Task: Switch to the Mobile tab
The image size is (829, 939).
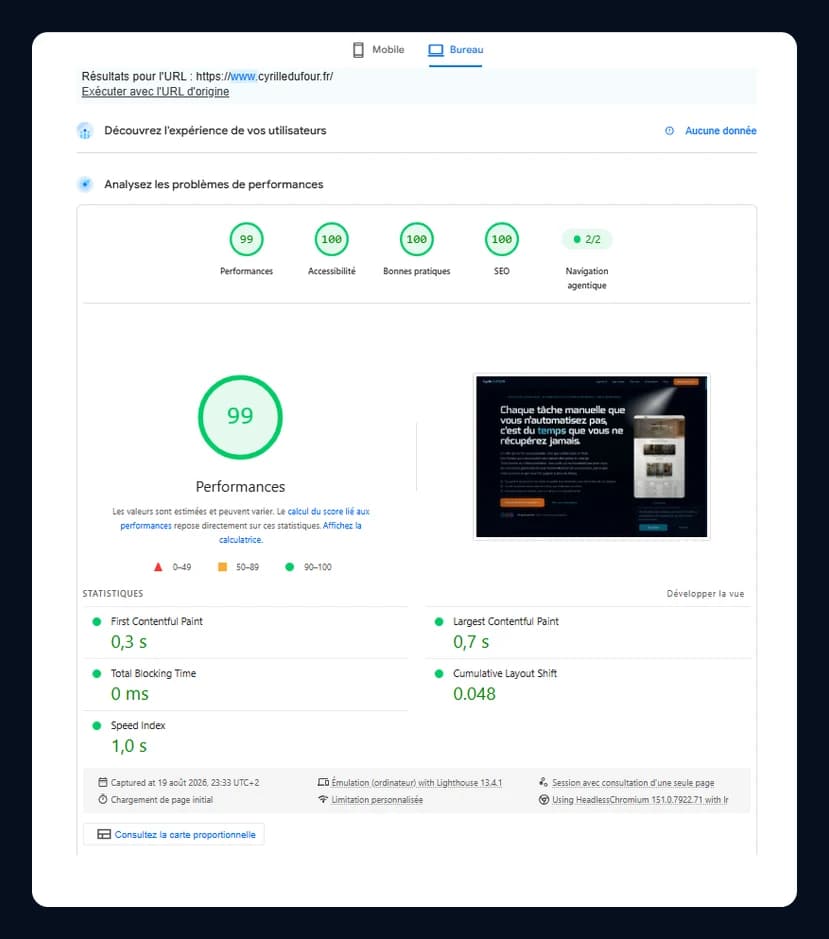Action: pyautogui.click(x=379, y=50)
